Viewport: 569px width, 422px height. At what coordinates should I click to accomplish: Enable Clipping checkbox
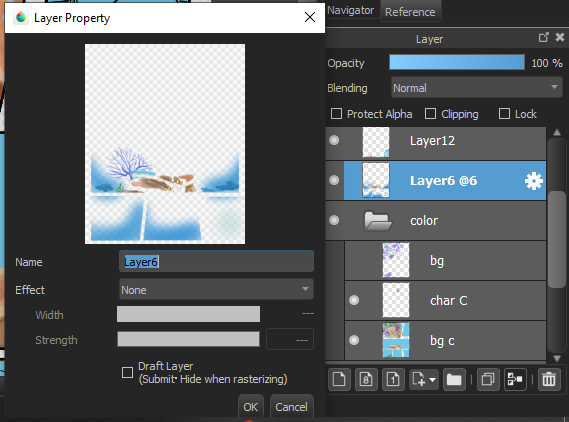(x=430, y=114)
